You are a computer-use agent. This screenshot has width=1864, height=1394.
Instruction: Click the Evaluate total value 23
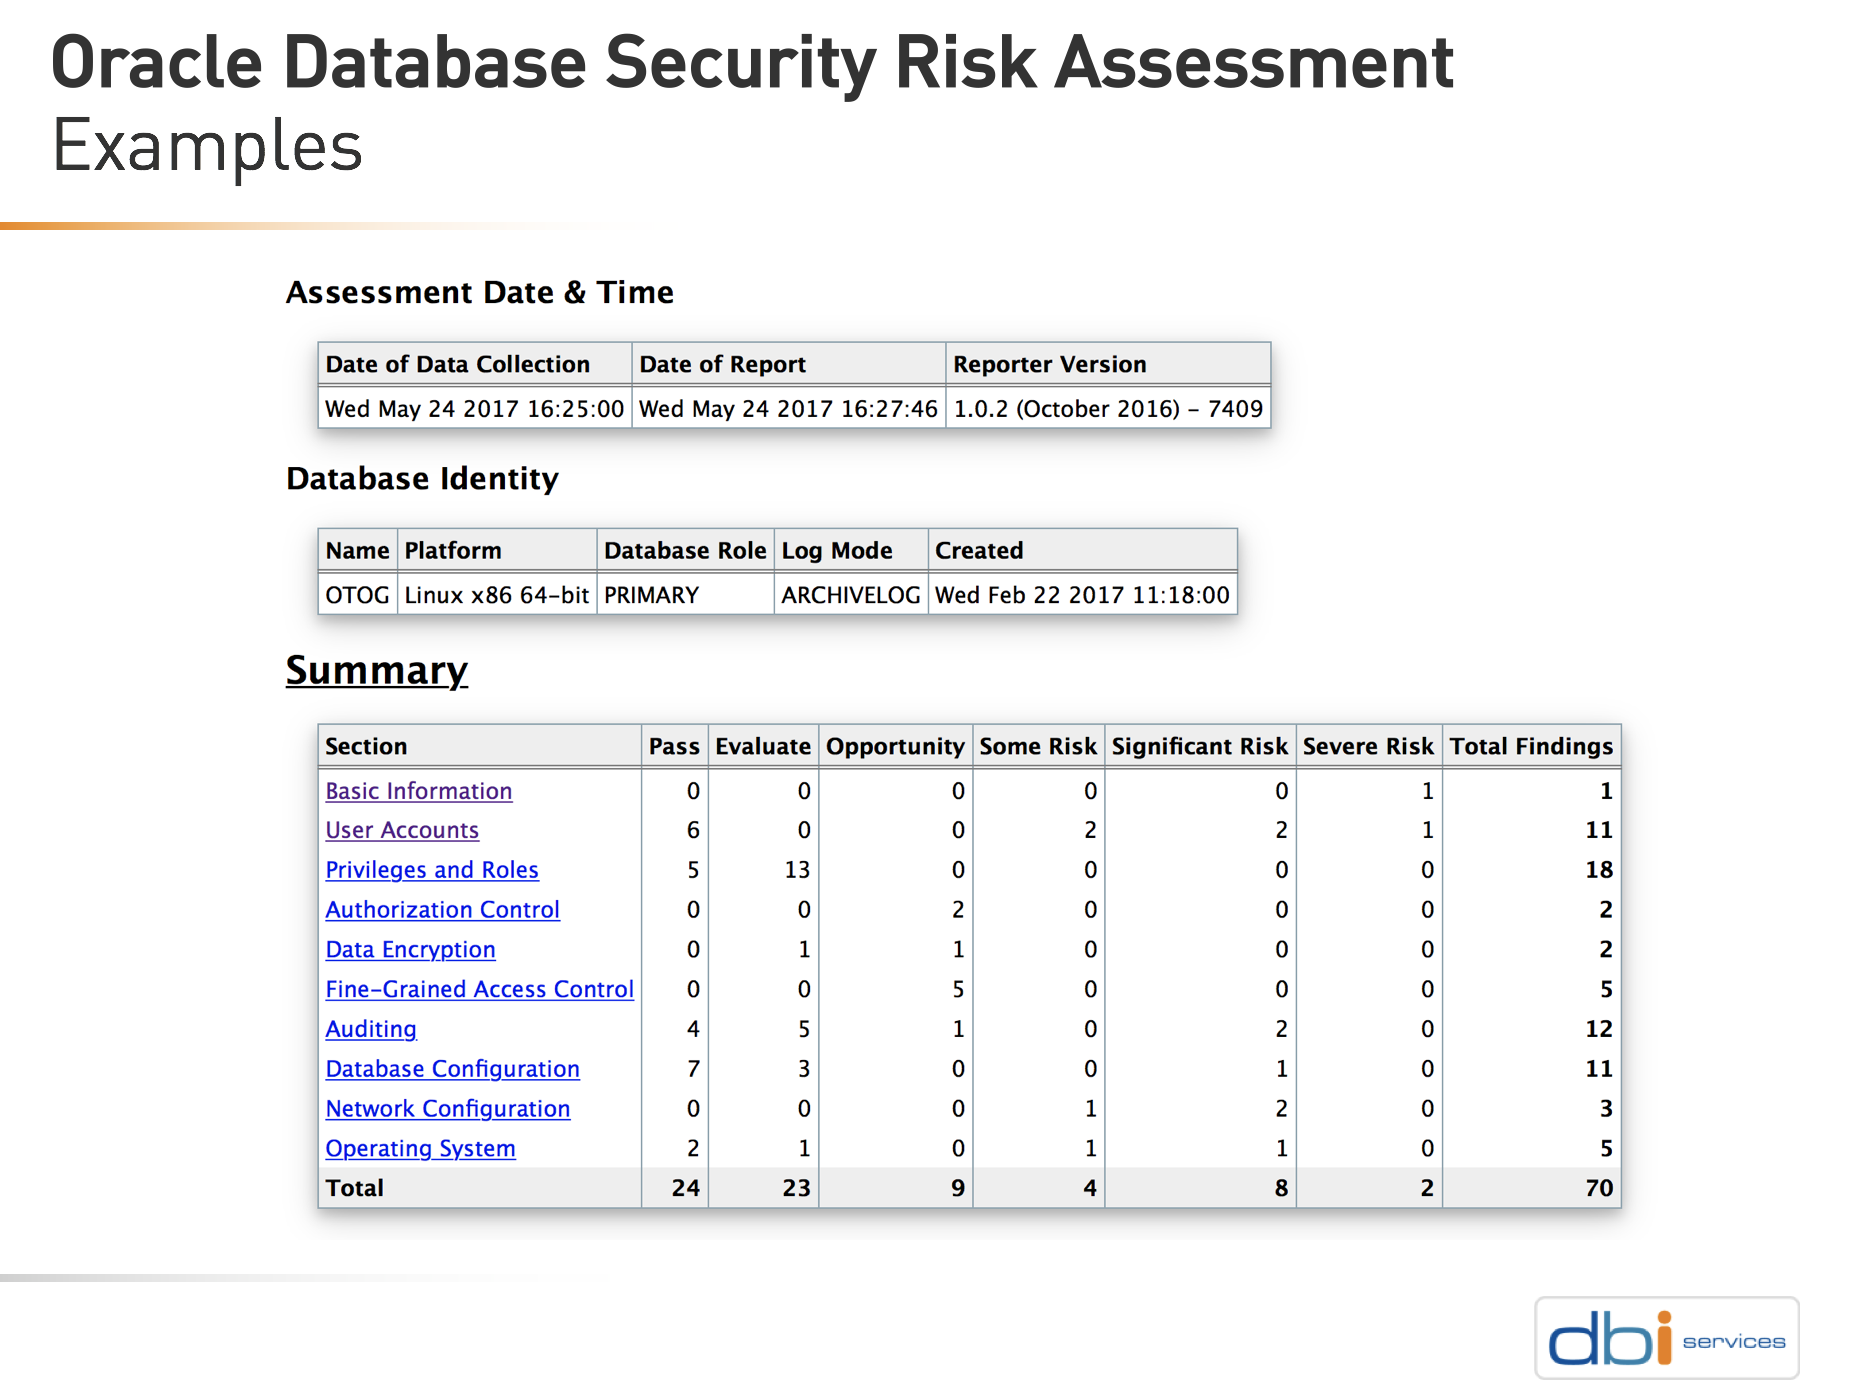click(x=796, y=1188)
